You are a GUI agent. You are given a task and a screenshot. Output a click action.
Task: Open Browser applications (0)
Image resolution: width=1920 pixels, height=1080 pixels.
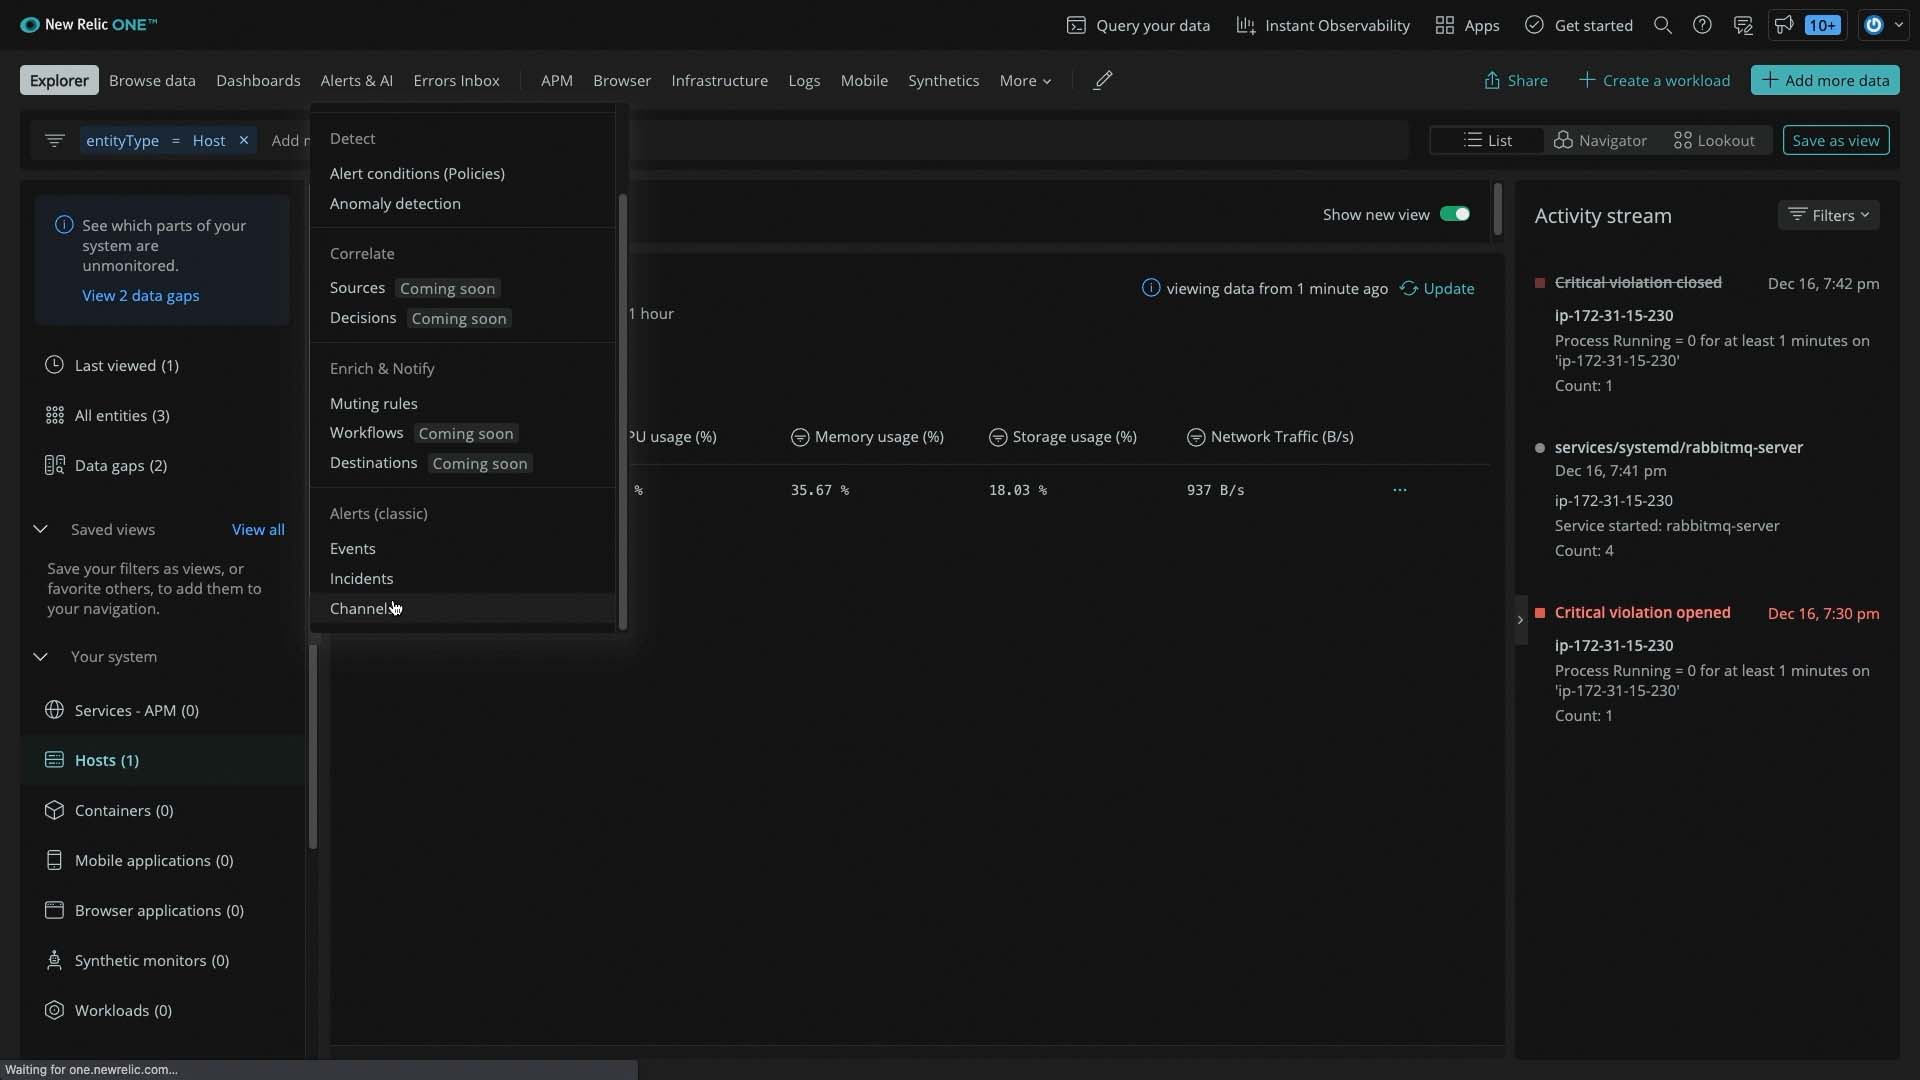click(x=159, y=910)
